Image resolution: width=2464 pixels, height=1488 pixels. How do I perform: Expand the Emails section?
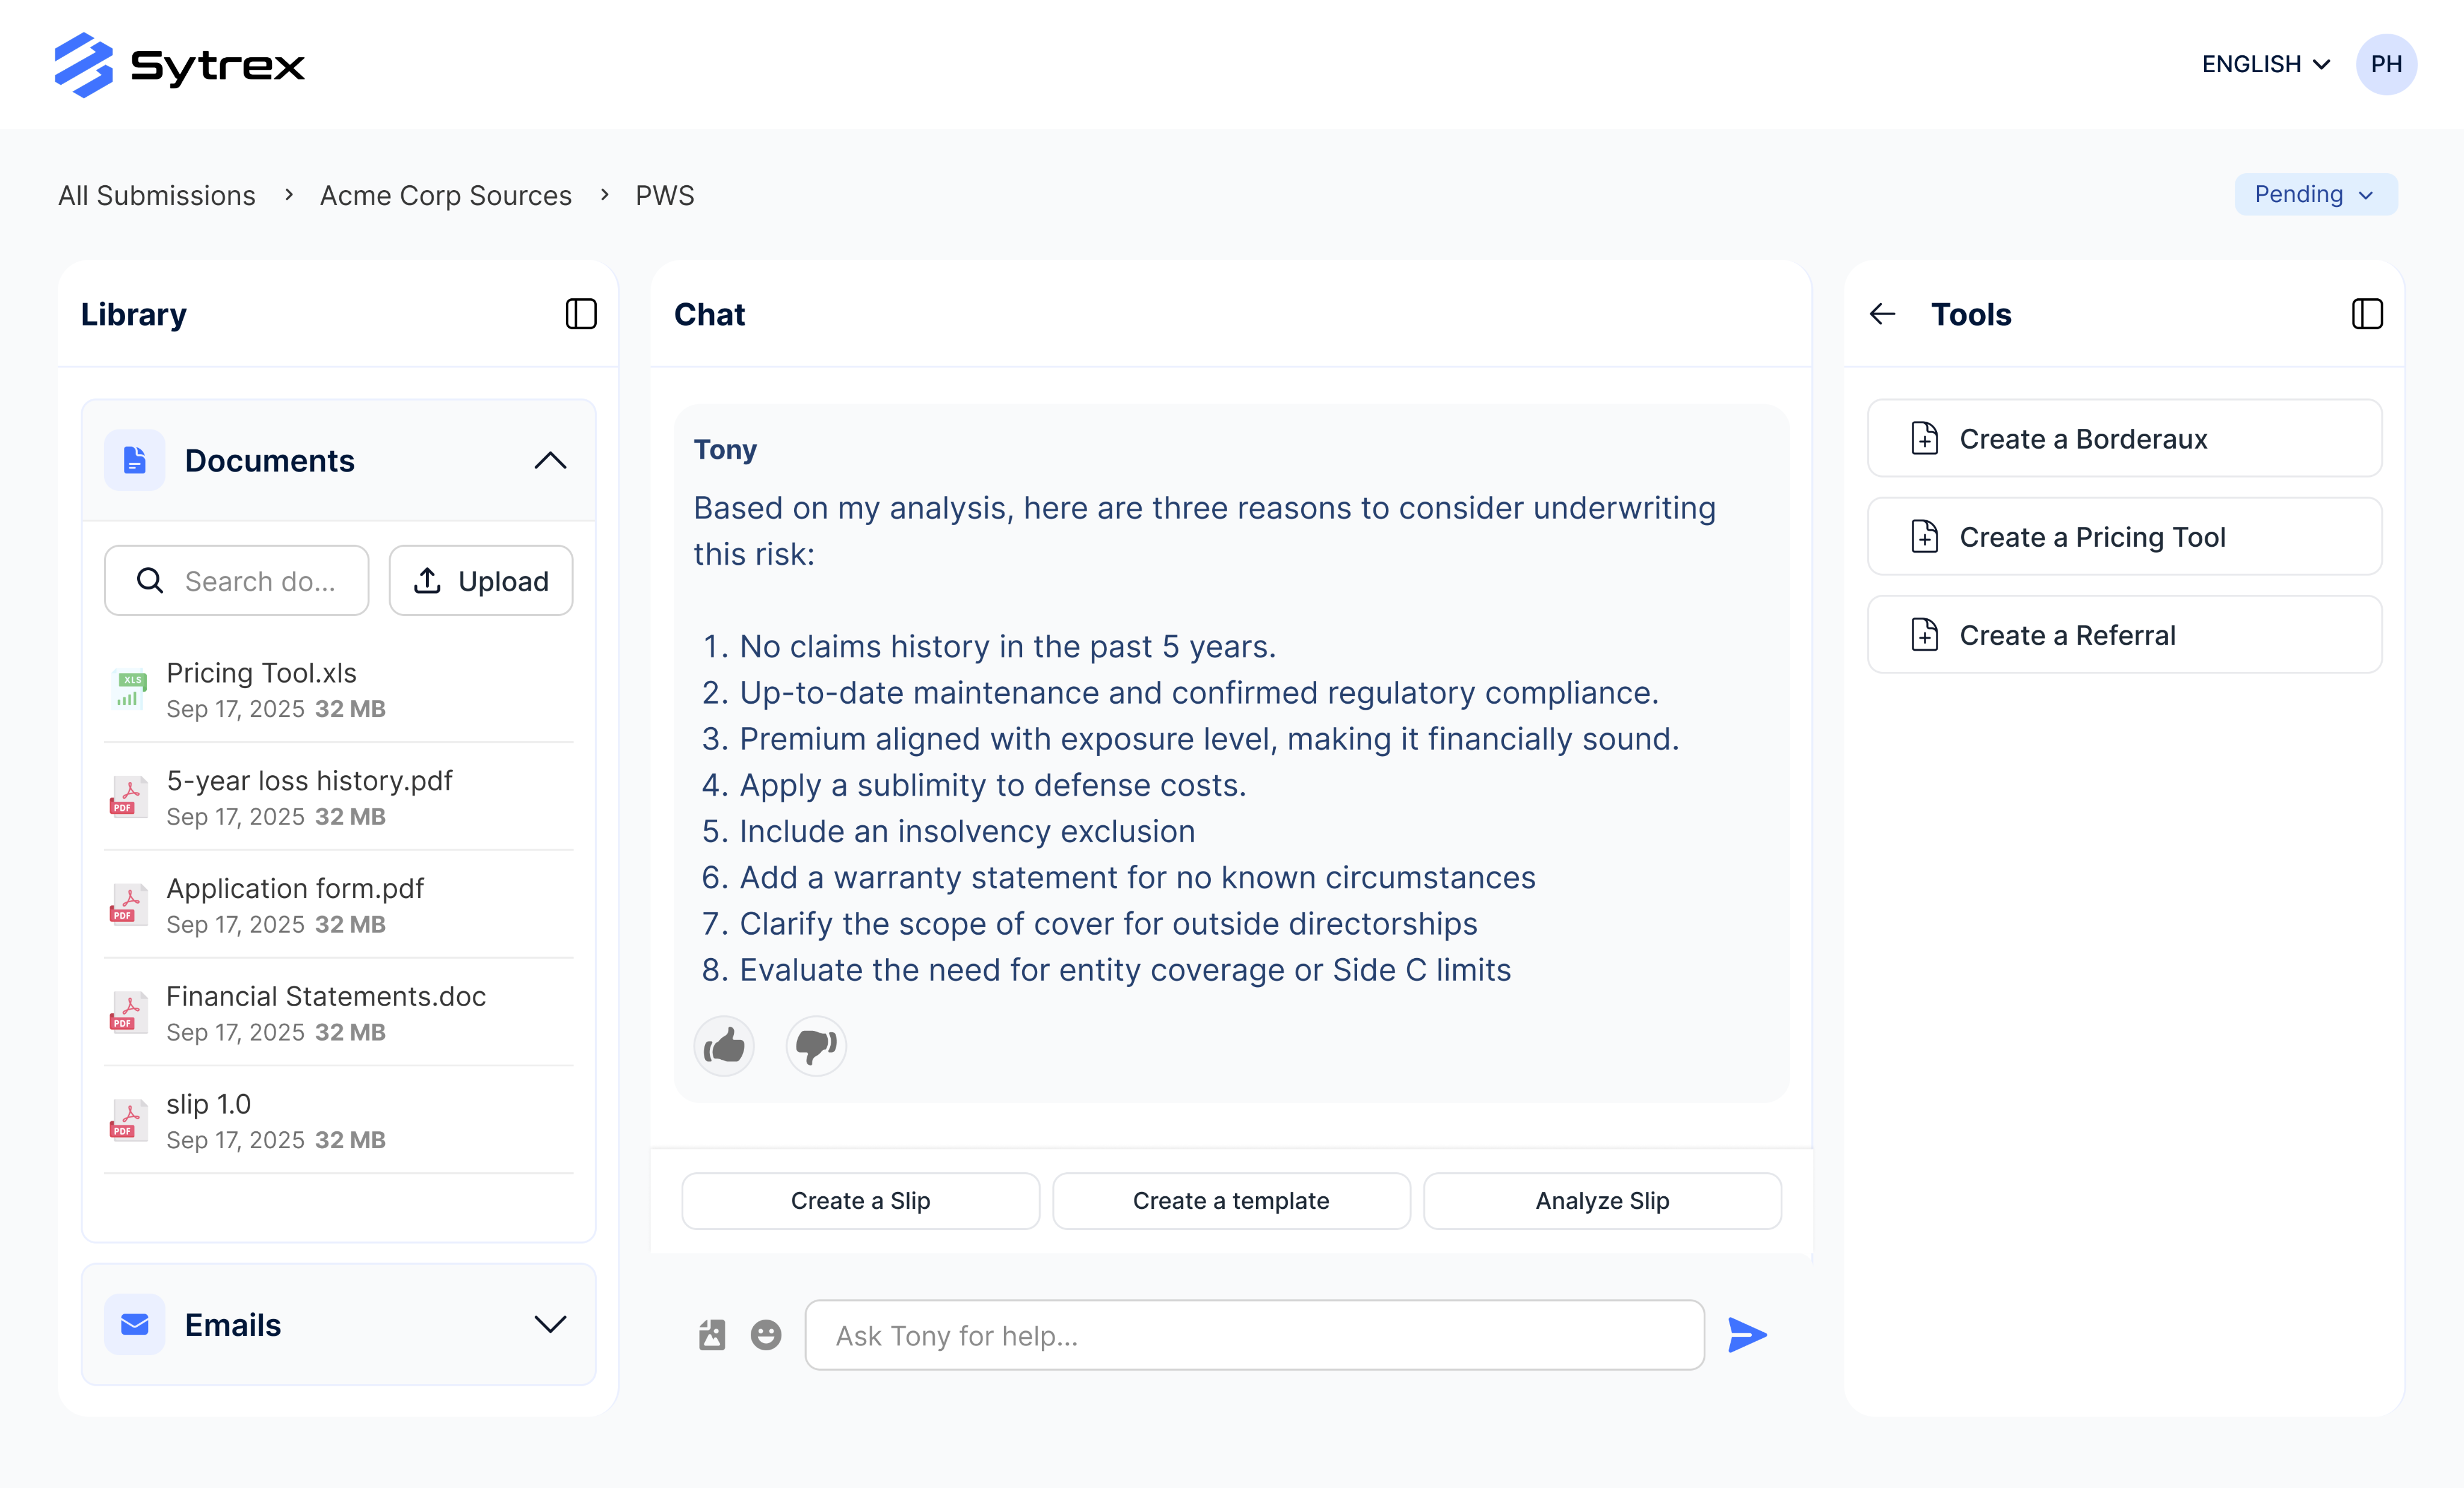(550, 1324)
